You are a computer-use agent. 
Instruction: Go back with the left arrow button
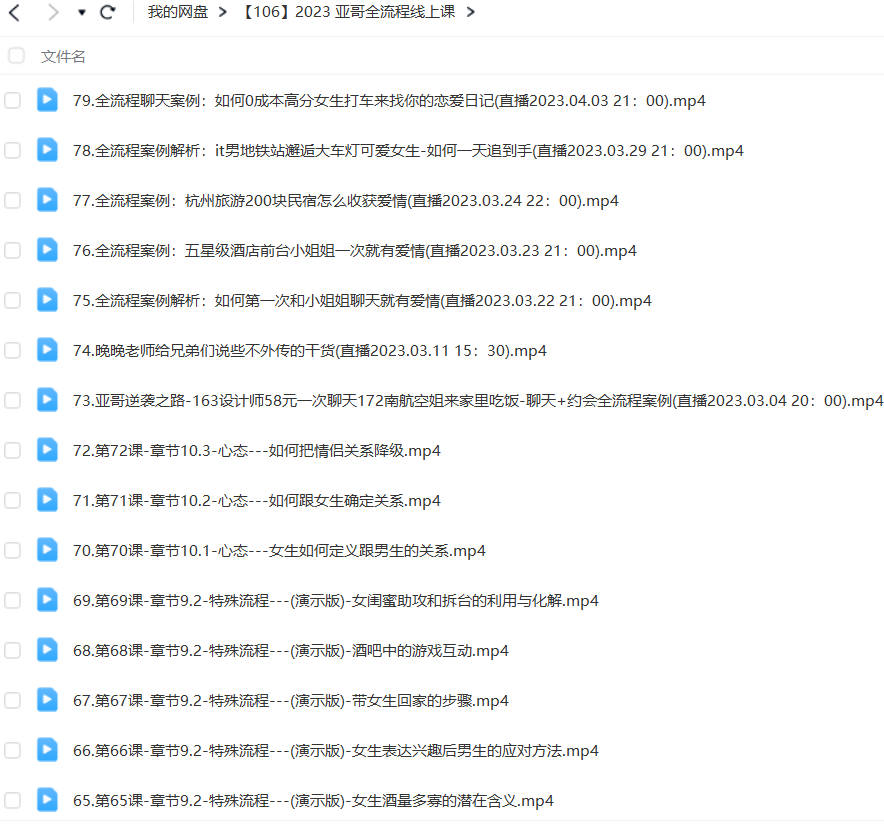15,12
